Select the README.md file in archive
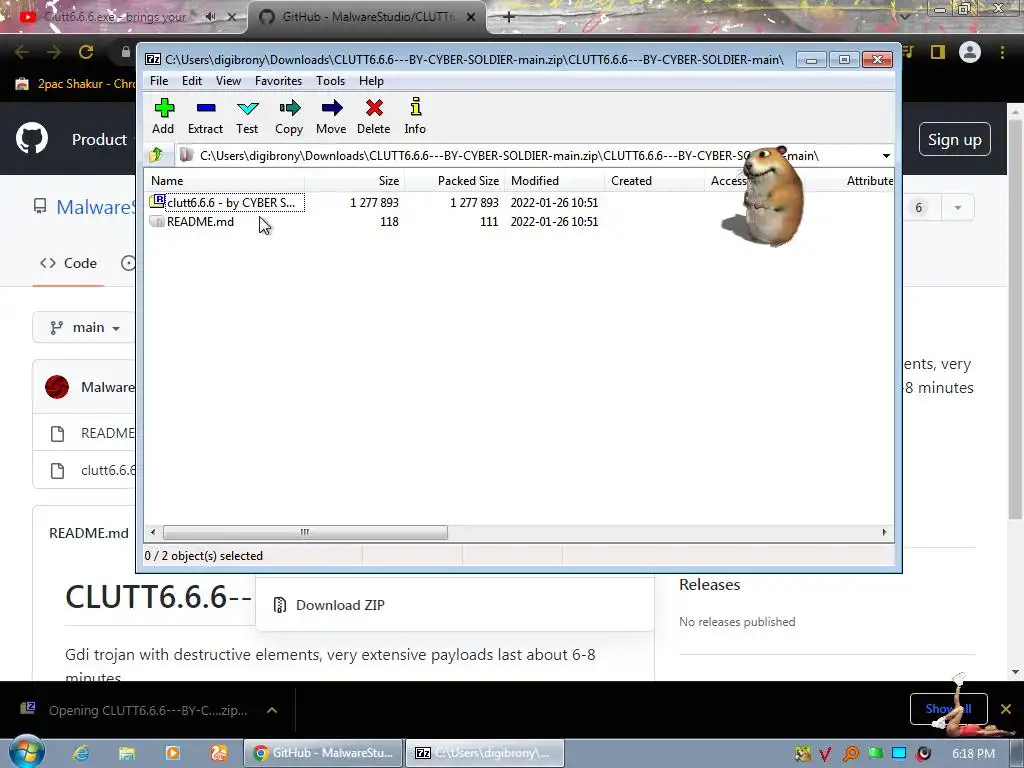The image size is (1024, 768). (192, 221)
